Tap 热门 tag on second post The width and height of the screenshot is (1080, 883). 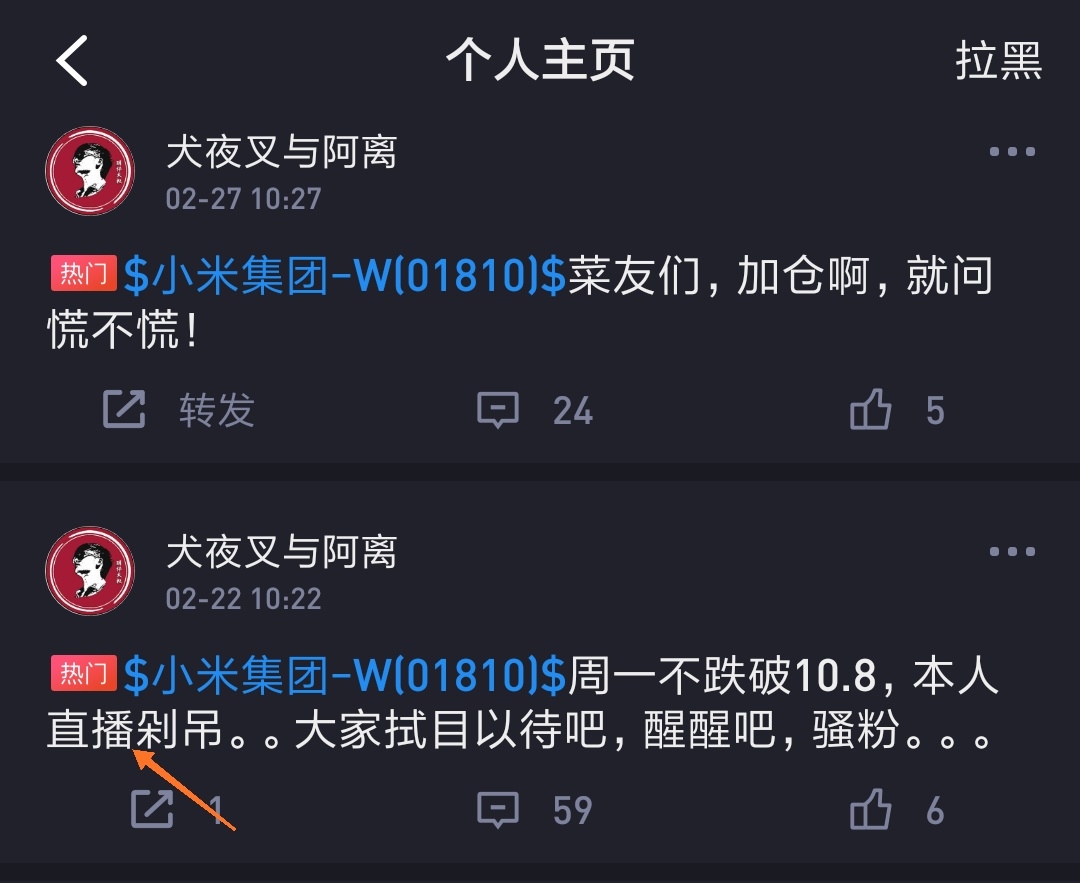click(83, 673)
